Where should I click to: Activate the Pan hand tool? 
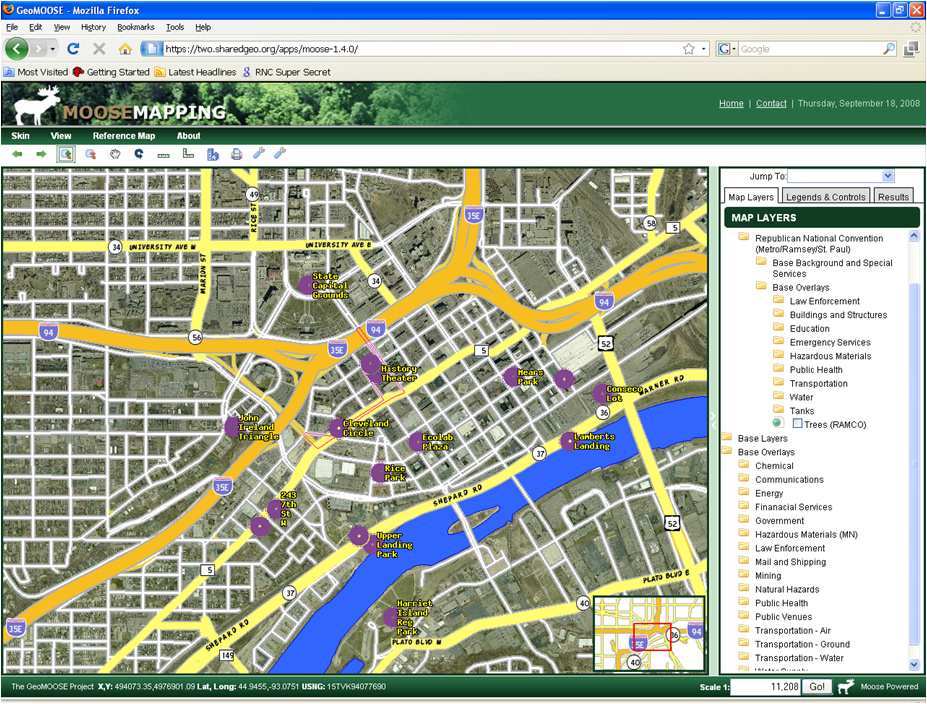click(x=115, y=154)
